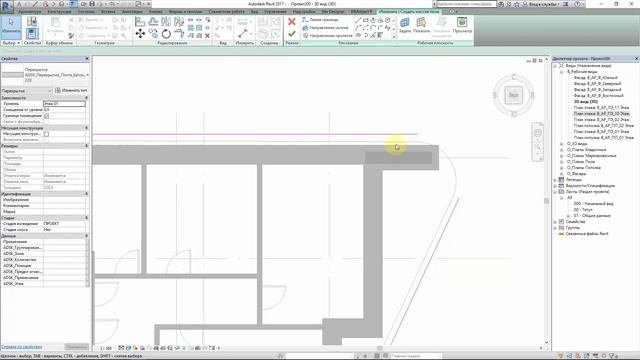Open the Manage (Управление) ribbon tab
Screen dimensions: 640x360
(x=275, y=12)
